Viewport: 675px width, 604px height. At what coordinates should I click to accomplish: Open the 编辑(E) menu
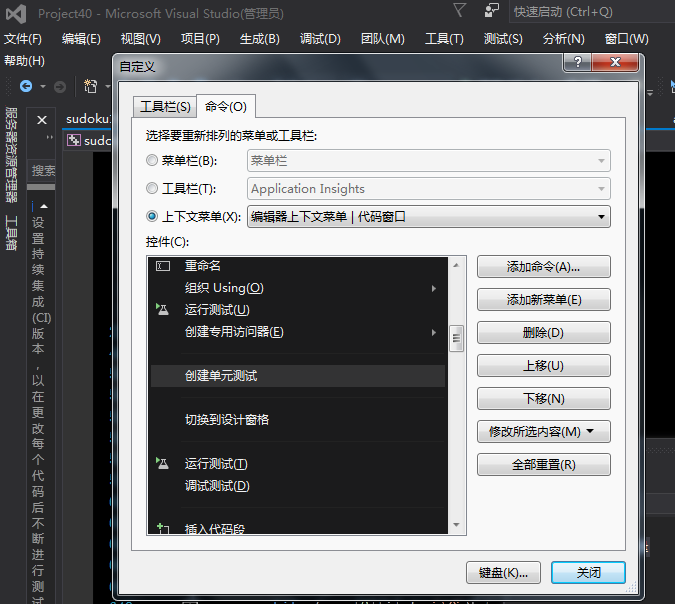pos(81,39)
